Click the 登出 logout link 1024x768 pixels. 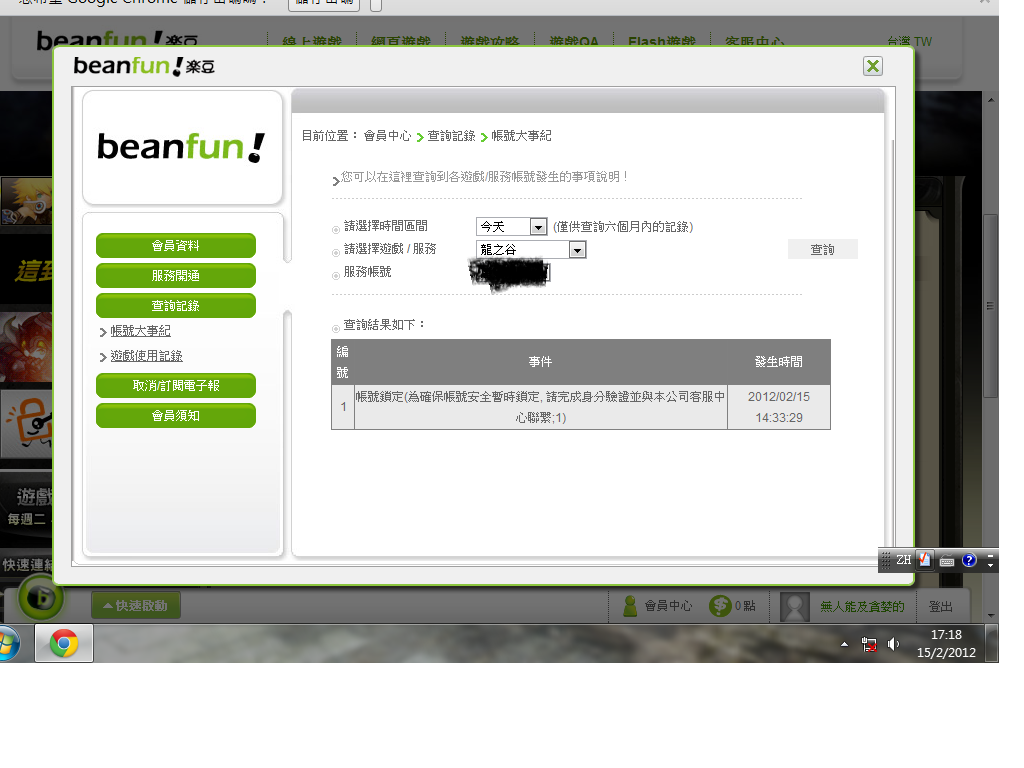click(x=940, y=607)
